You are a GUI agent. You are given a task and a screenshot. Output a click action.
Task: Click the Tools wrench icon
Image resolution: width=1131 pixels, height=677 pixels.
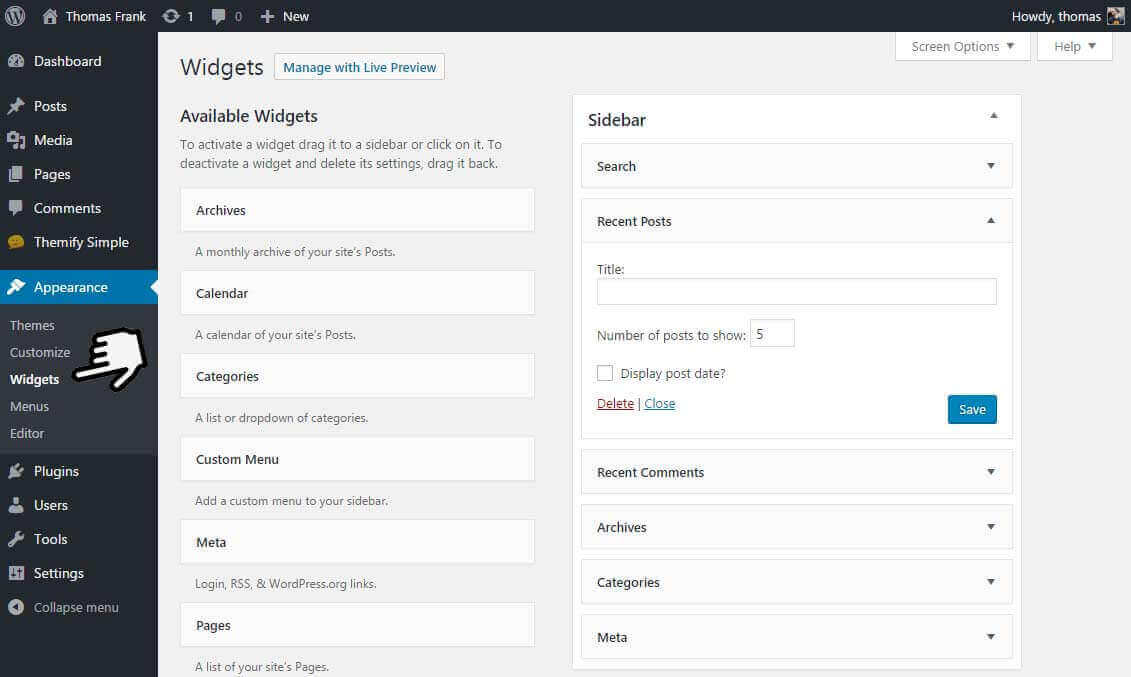[16, 539]
